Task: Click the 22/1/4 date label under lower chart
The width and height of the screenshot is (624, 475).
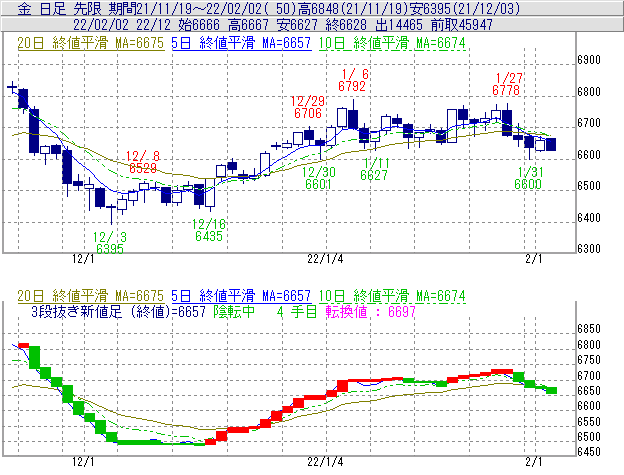Action: [x=325, y=461]
